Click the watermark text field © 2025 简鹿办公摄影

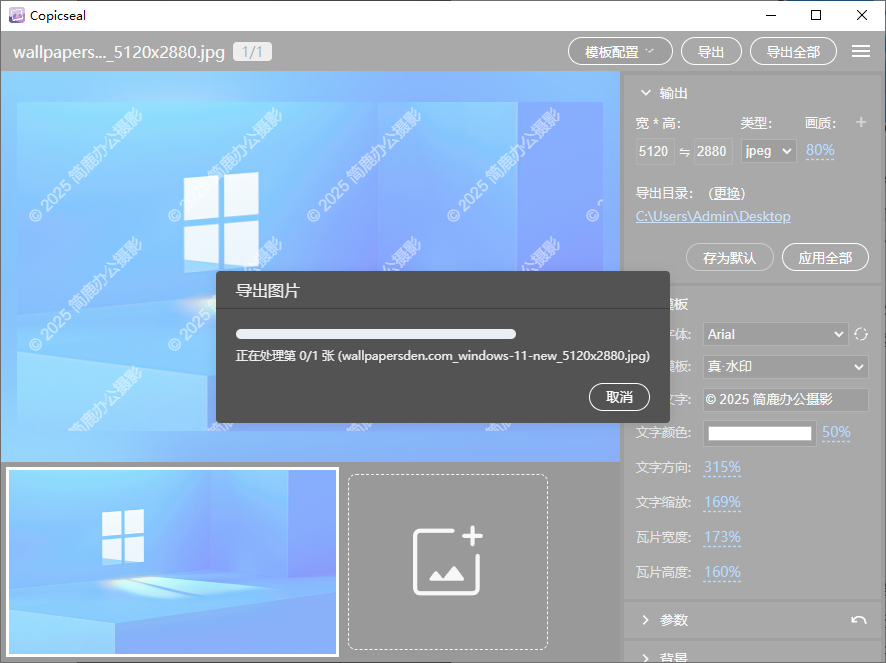[785, 400]
